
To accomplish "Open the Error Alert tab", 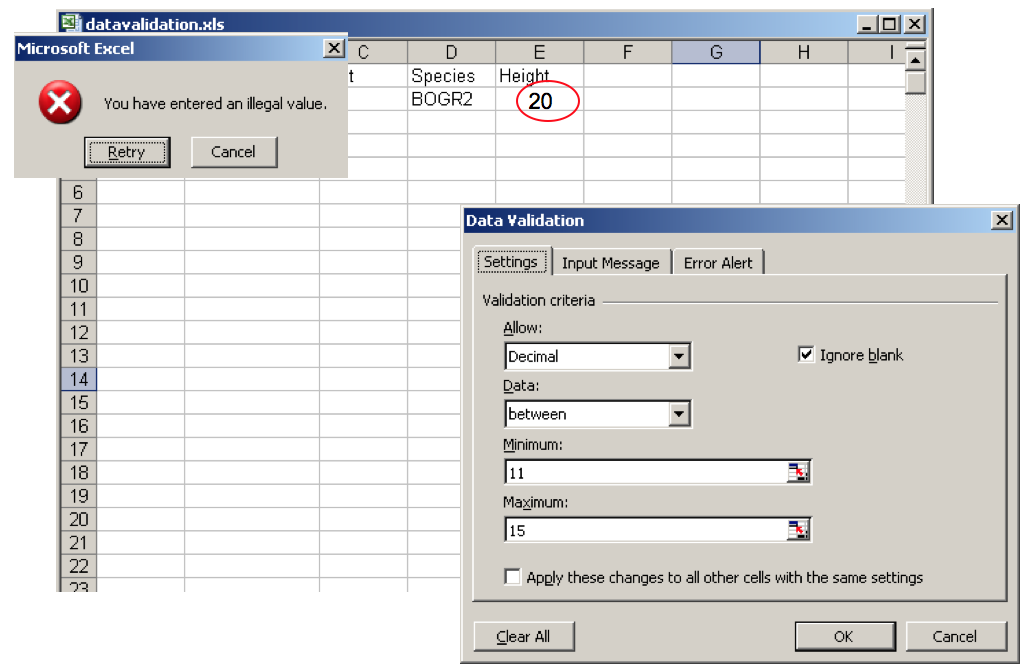I will (x=718, y=263).
